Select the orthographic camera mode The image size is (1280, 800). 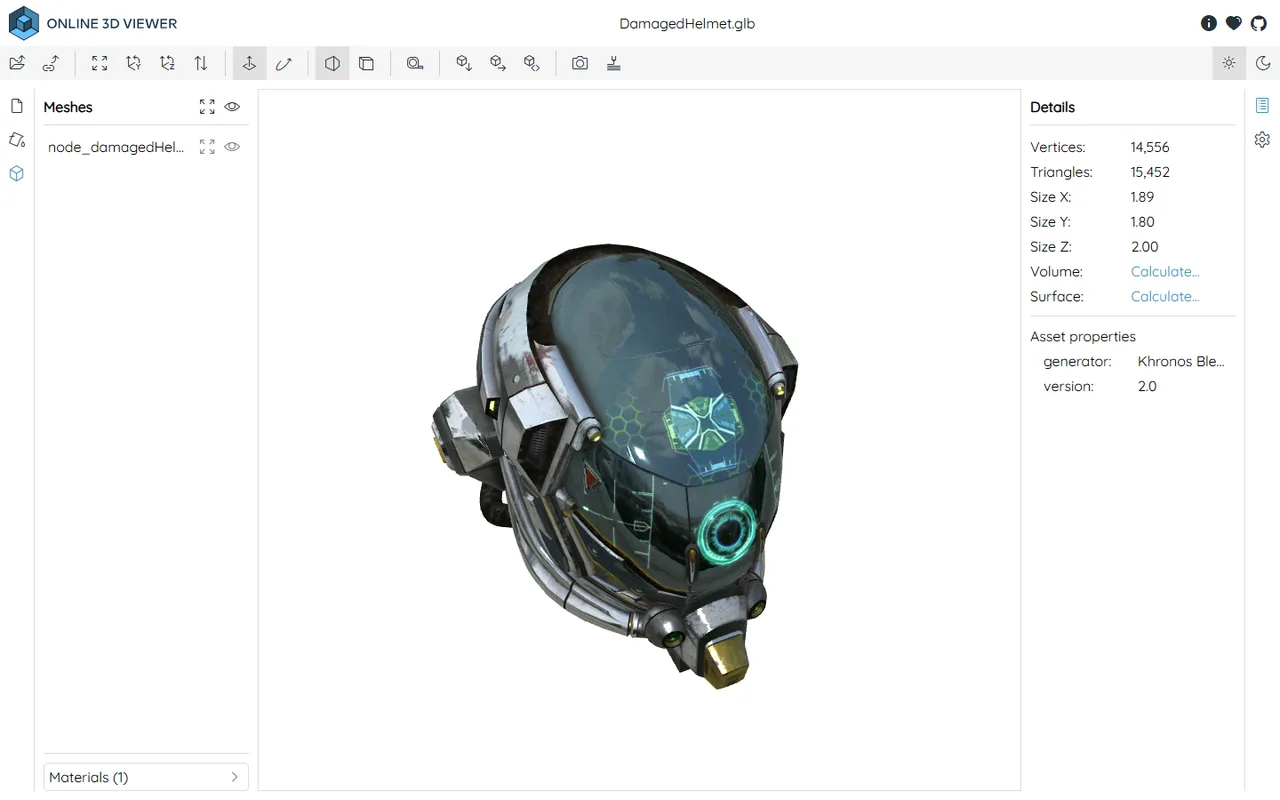[x=367, y=63]
